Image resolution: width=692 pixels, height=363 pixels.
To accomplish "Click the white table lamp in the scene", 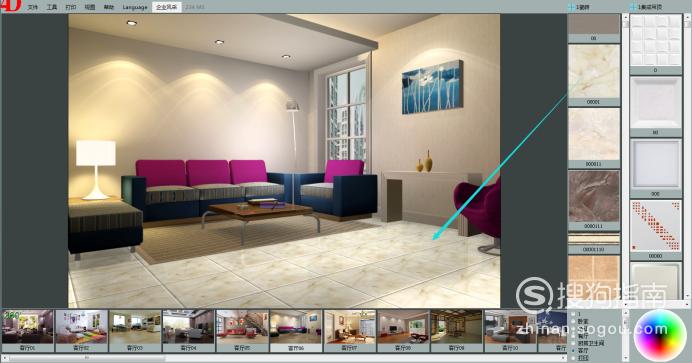I will [96, 170].
